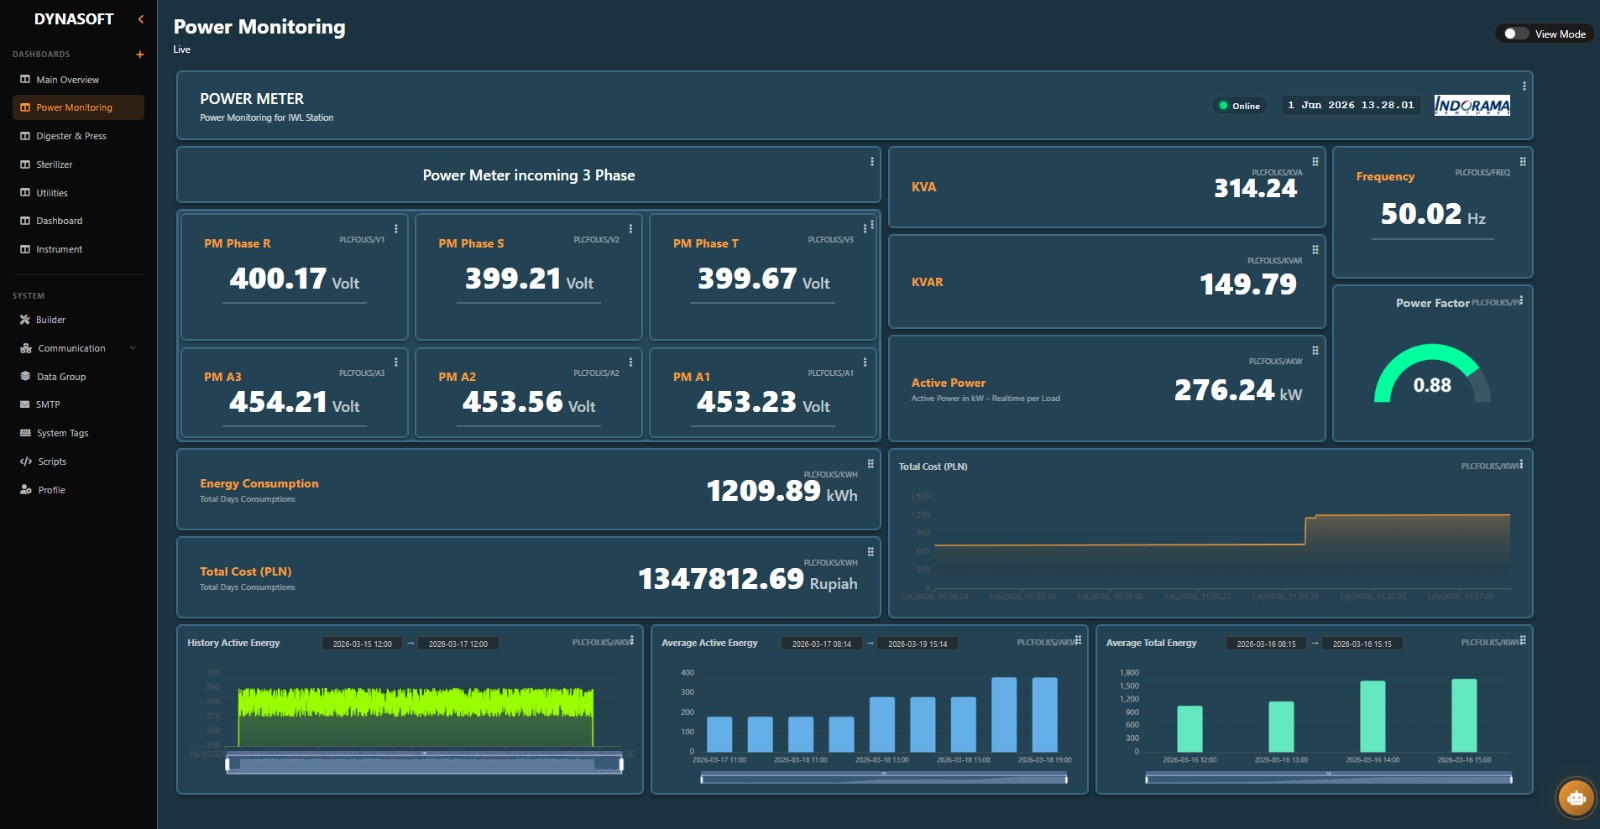Open SMTP mail icon

point(25,405)
